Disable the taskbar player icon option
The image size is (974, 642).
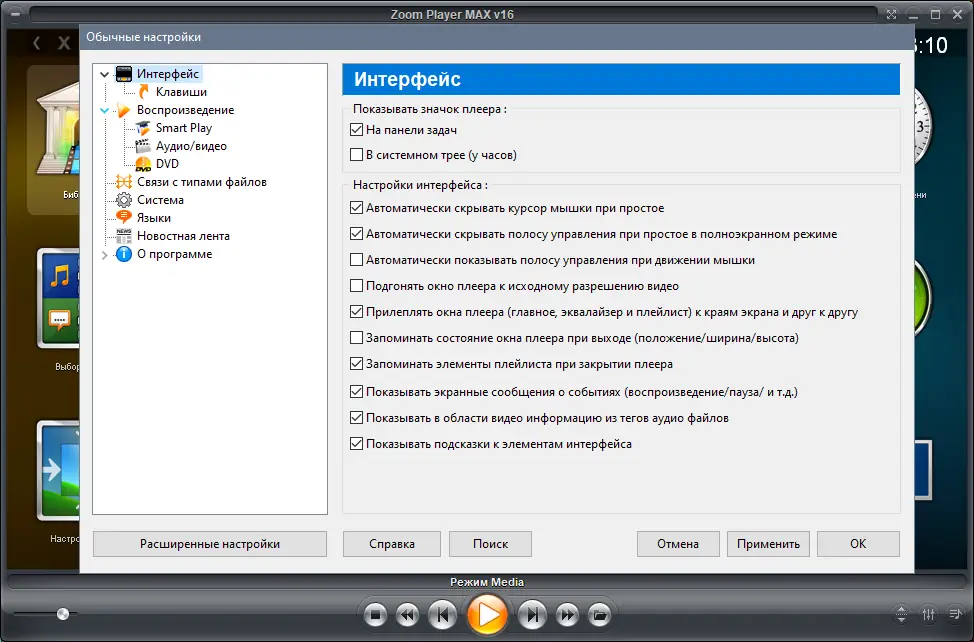[x=357, y=129]
